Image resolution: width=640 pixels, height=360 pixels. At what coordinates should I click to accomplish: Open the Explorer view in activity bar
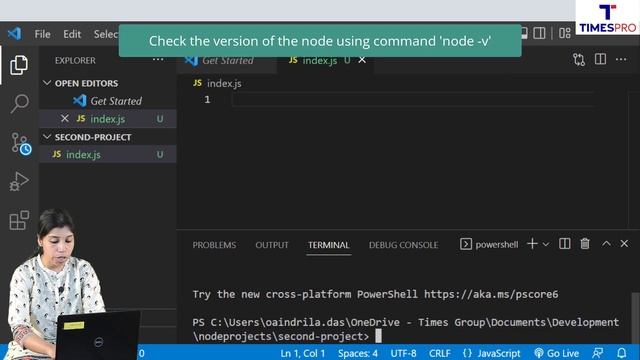[19, 65]
